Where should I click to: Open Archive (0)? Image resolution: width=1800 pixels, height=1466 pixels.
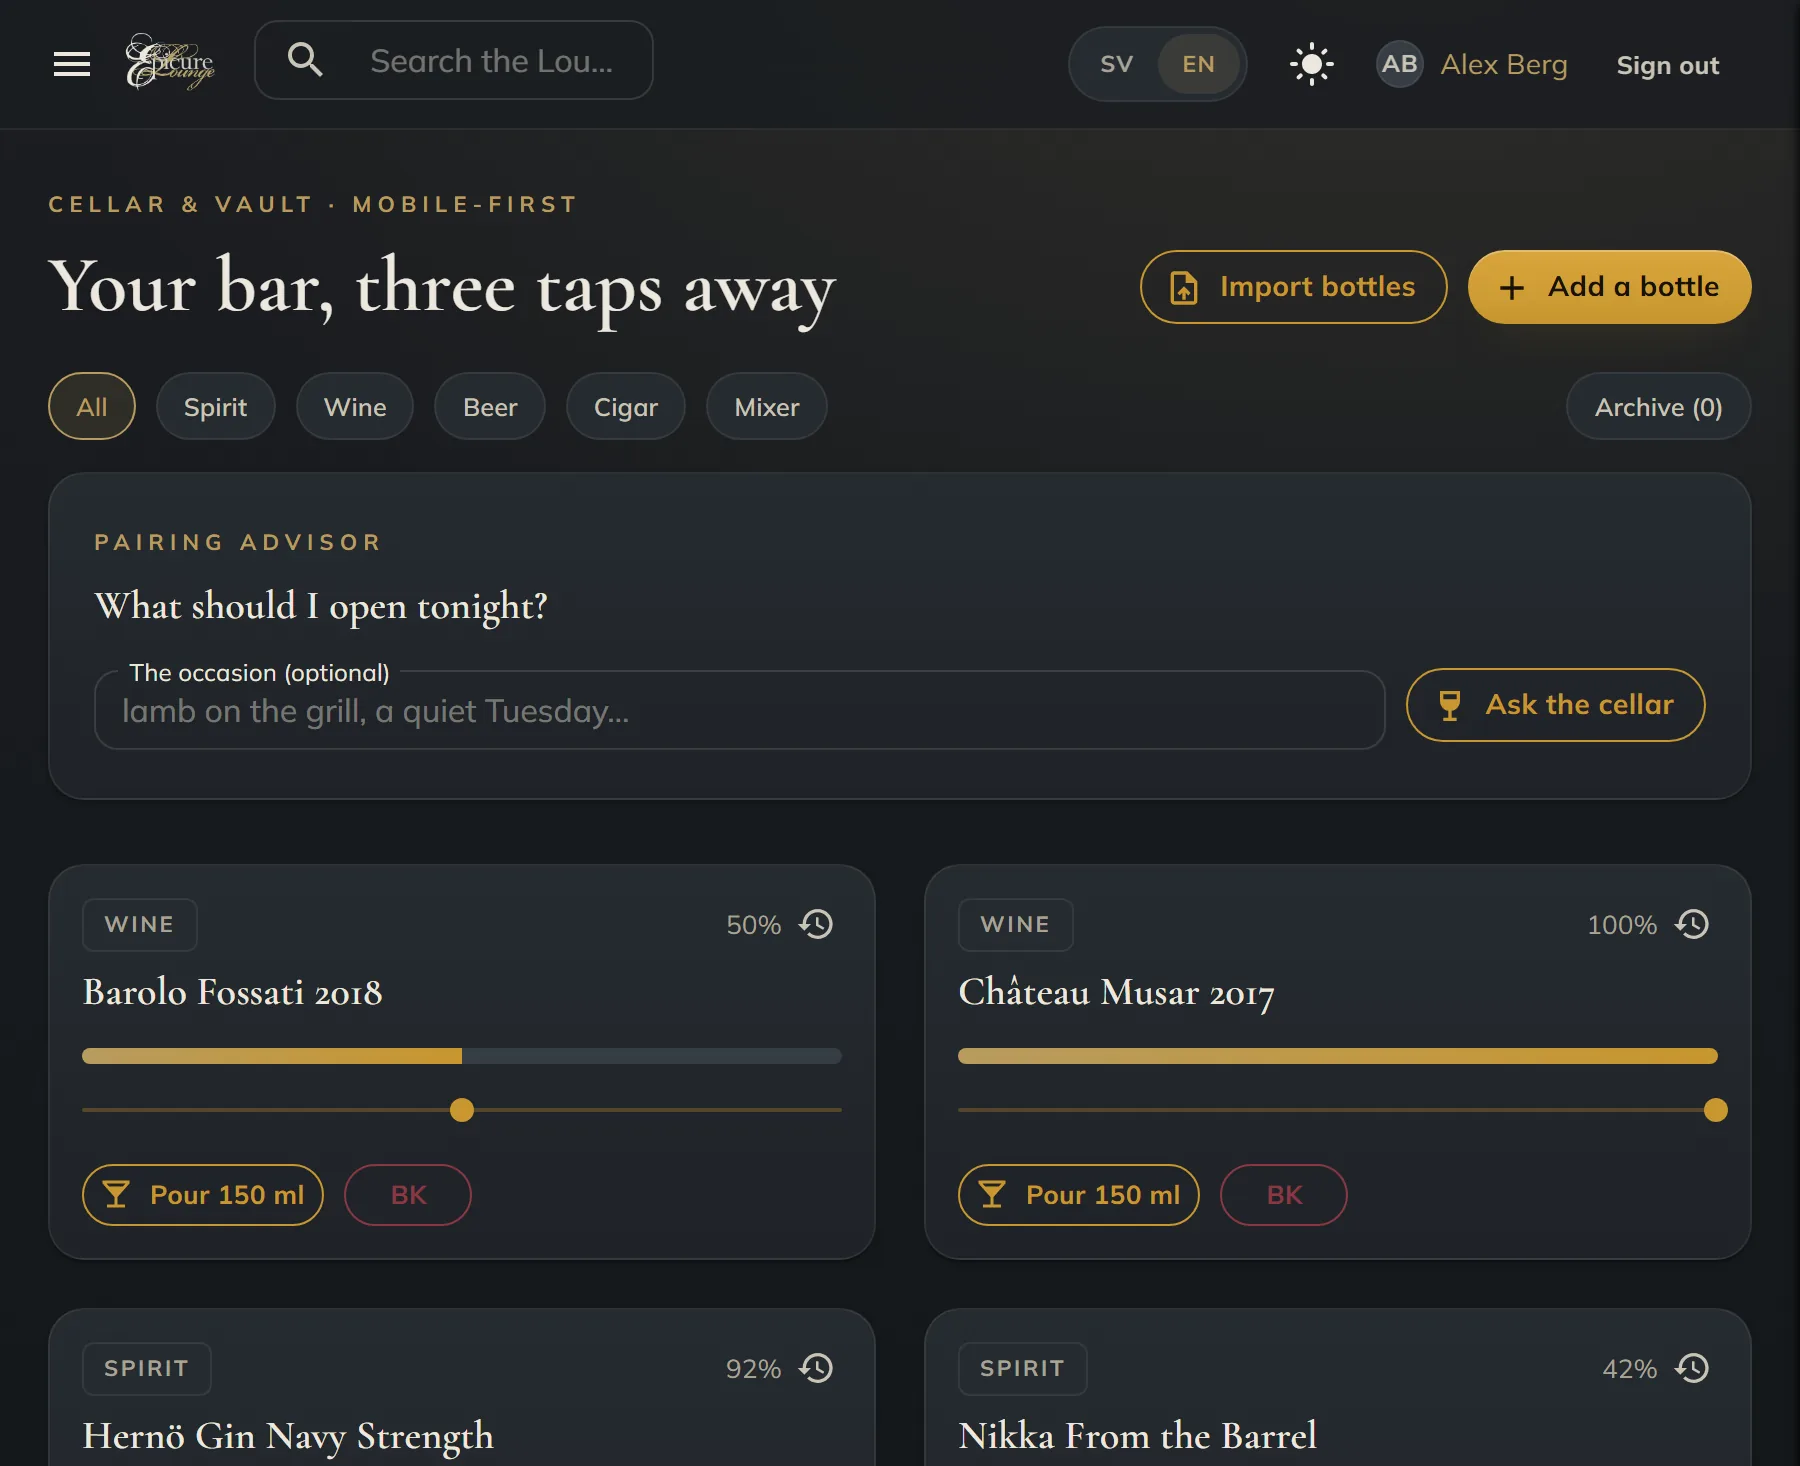click(x=1658, y=407)
